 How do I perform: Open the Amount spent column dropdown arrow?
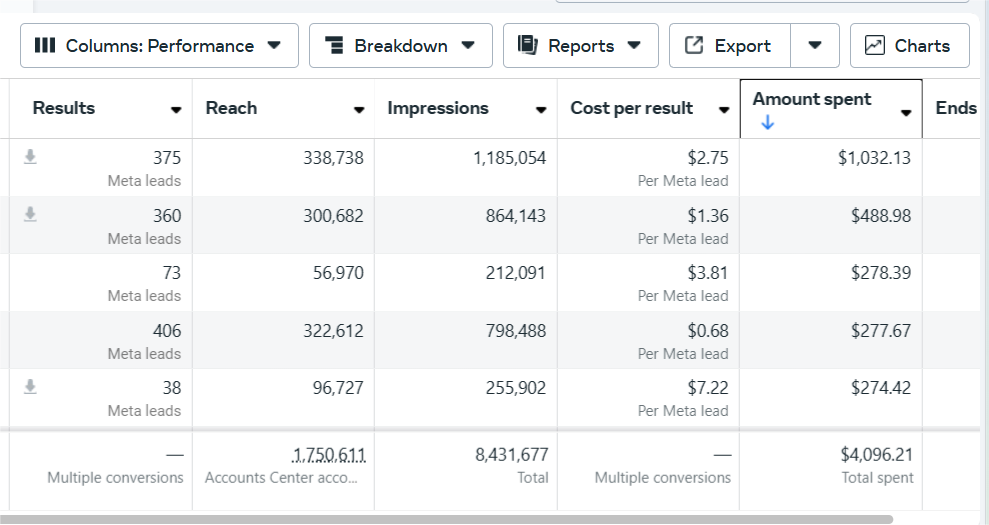tap(906, 112)
